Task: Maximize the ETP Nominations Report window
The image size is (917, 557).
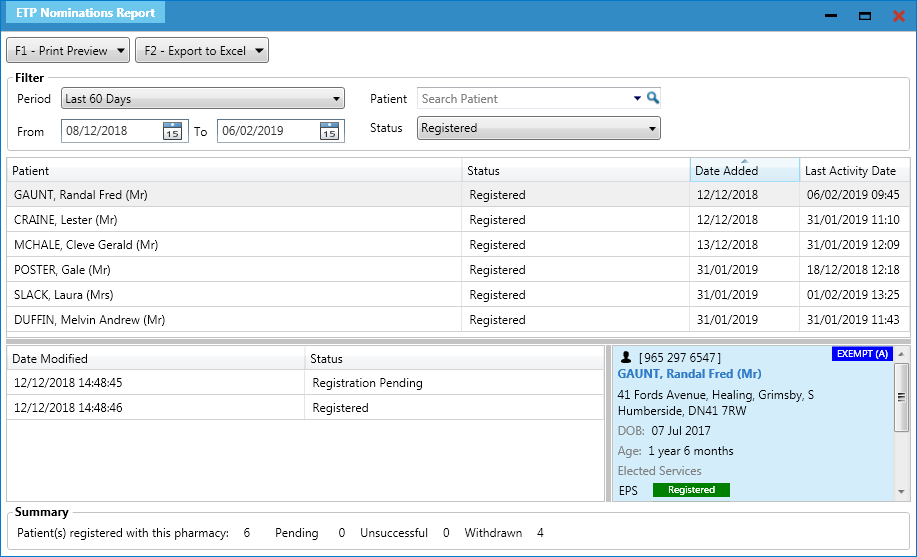Action: [x=865, y=16]
